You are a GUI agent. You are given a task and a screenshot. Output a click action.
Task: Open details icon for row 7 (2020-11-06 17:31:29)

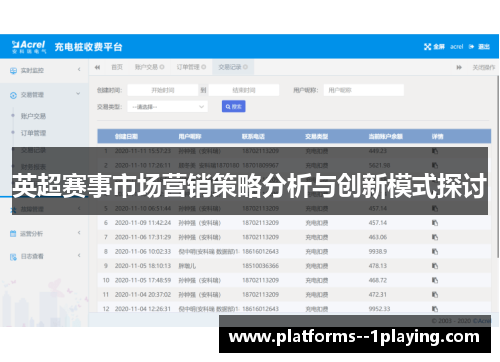435,237
